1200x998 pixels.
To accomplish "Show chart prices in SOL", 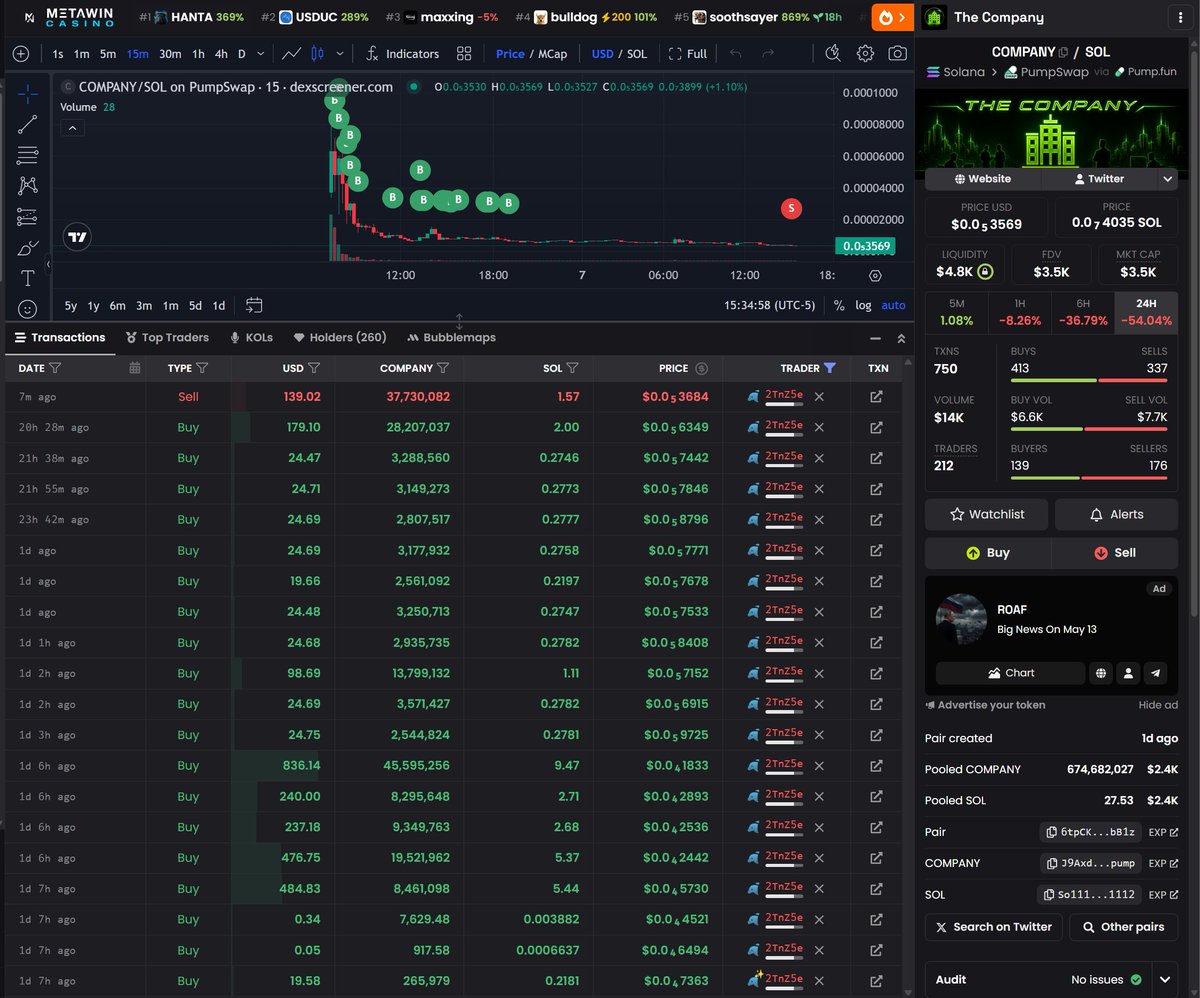I will coord(637,54).
